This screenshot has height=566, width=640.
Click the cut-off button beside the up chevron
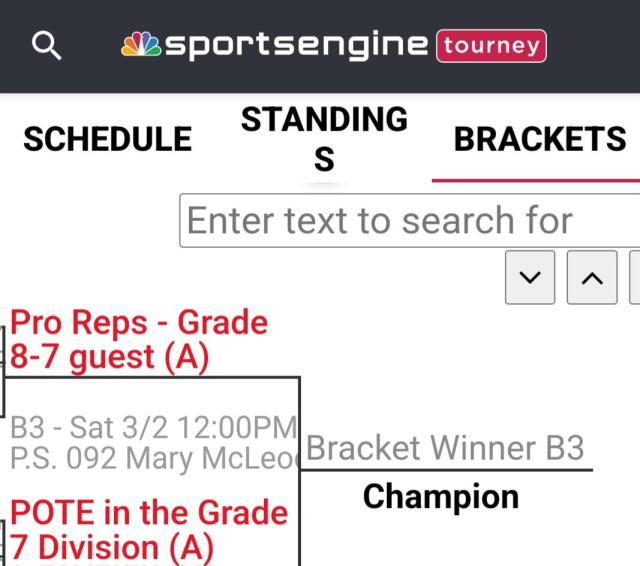(x=634, y=278)
